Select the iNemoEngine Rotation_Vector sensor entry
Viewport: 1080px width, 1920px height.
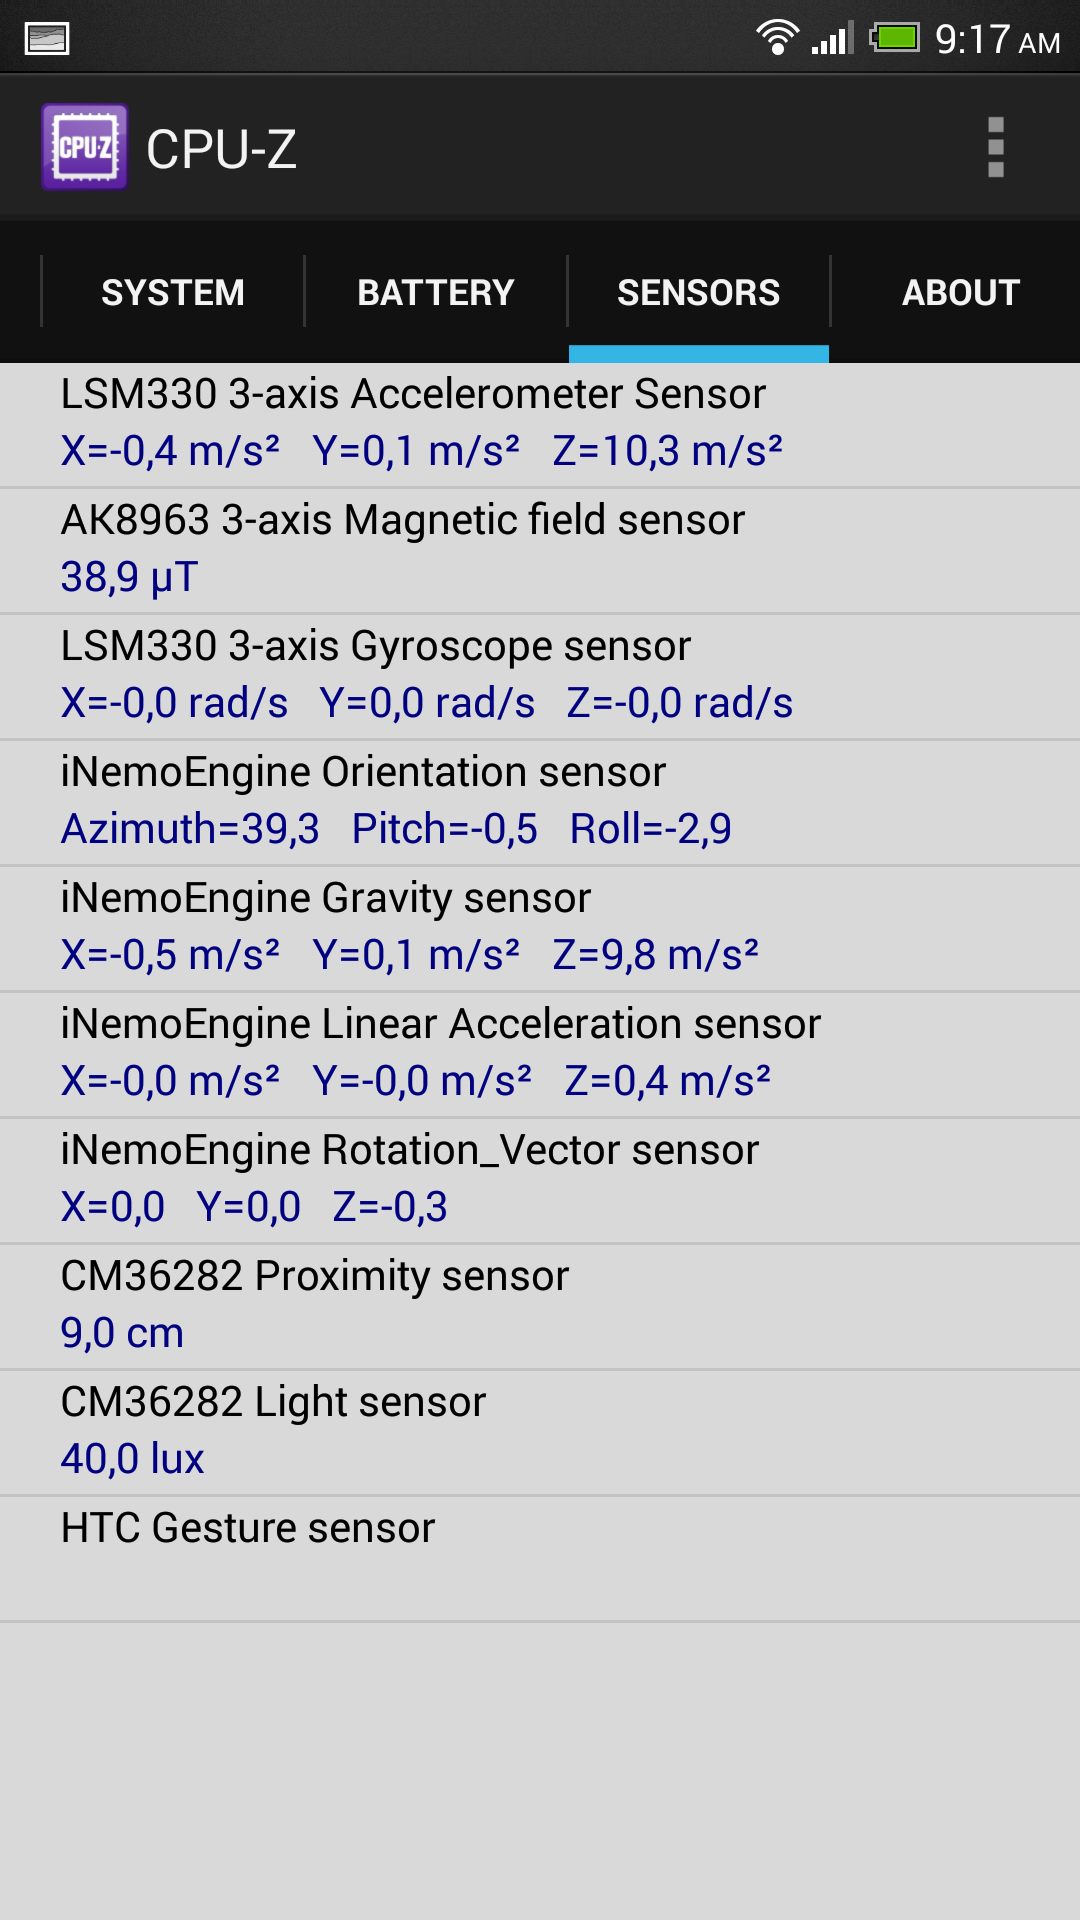click(x=540, y=1180)
